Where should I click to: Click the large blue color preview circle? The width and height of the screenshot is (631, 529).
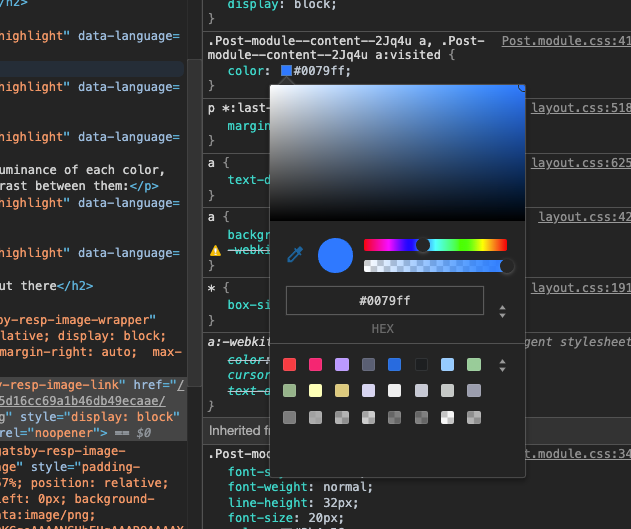pyautogui.click(x=335, y=255)
